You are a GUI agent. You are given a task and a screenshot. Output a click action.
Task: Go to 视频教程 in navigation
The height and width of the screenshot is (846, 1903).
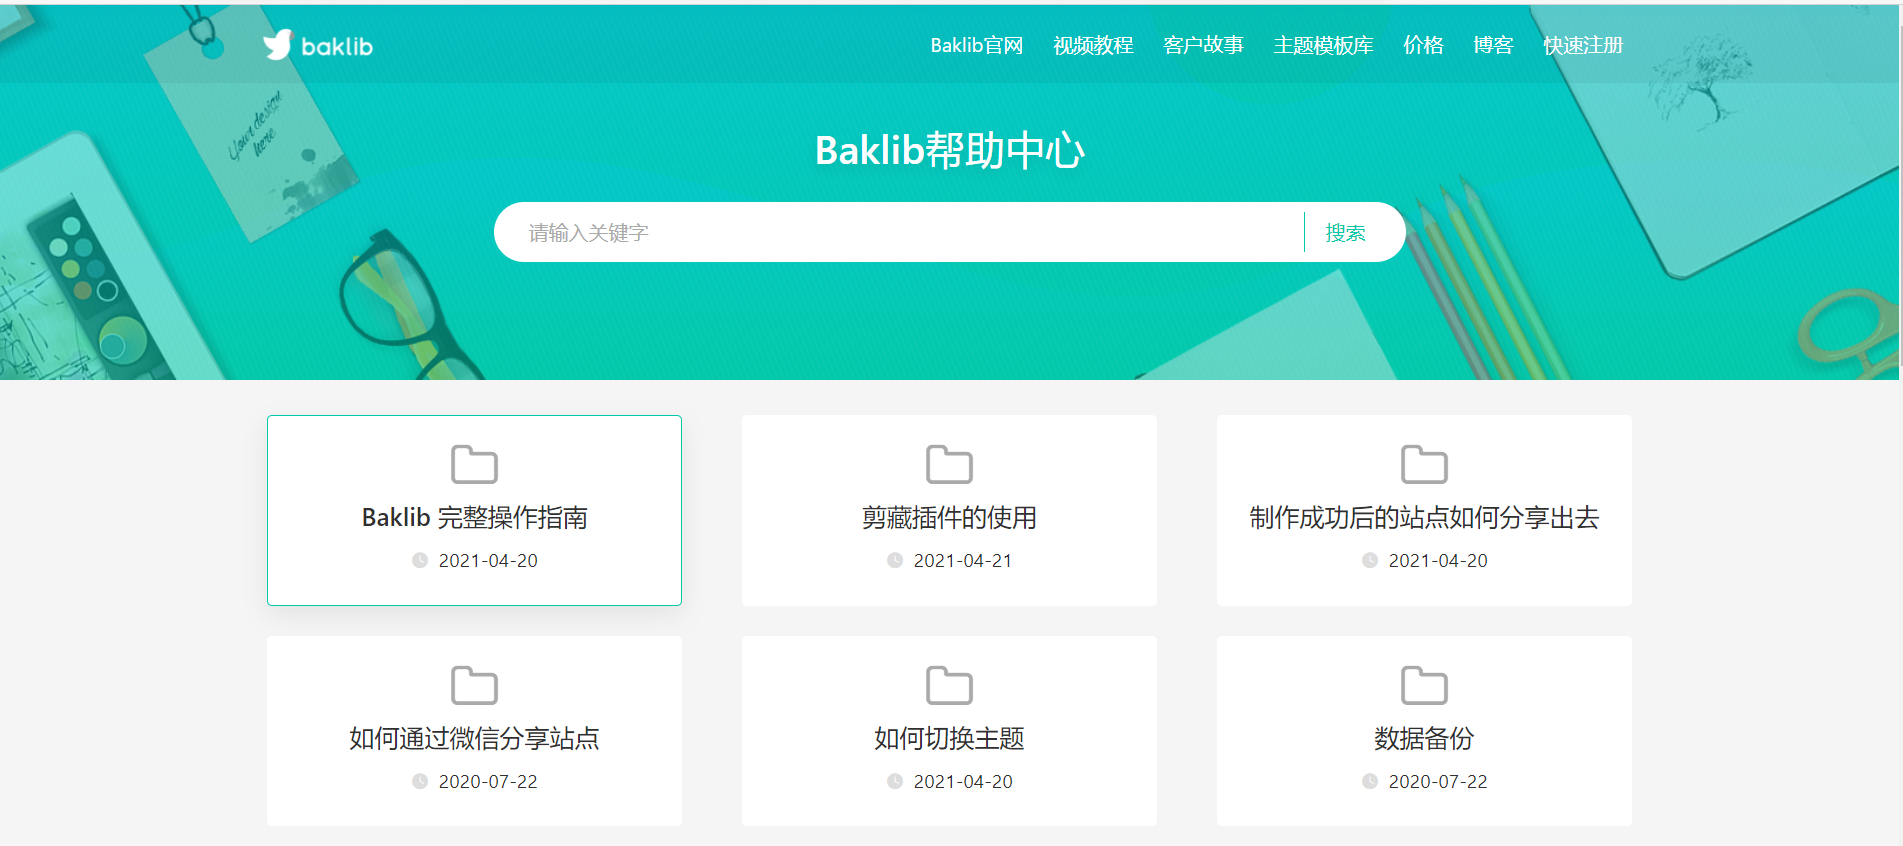(x=1093, y=46)
